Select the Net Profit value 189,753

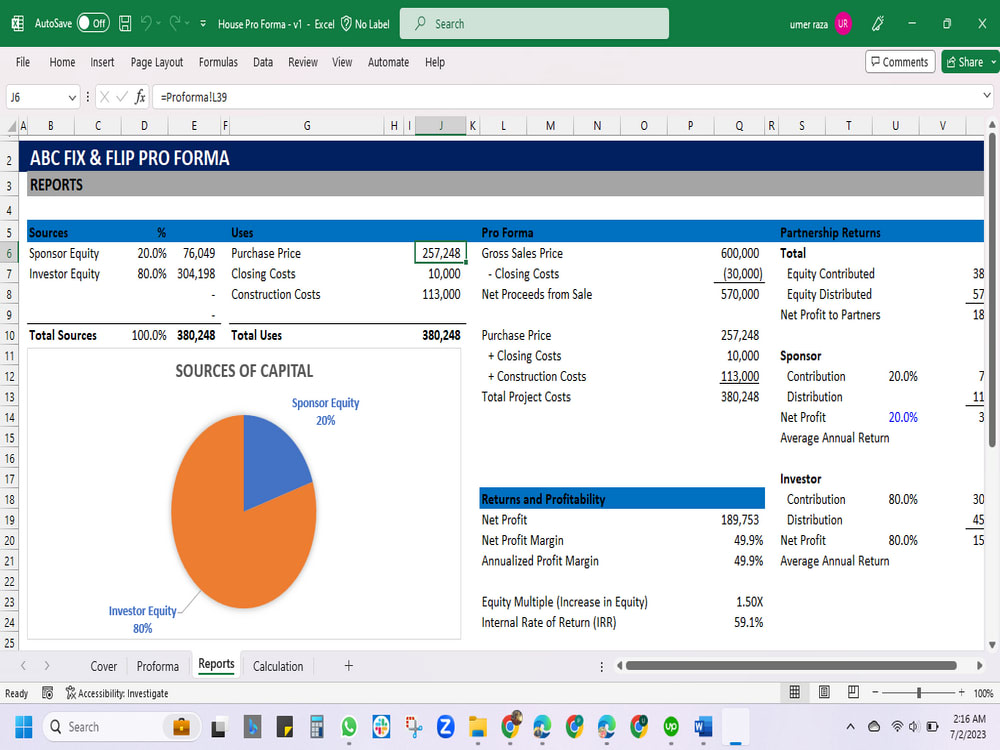pos(740,520)
